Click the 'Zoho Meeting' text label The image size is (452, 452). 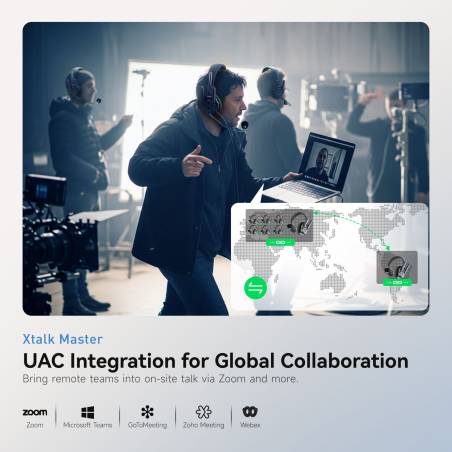coord(204,425)
